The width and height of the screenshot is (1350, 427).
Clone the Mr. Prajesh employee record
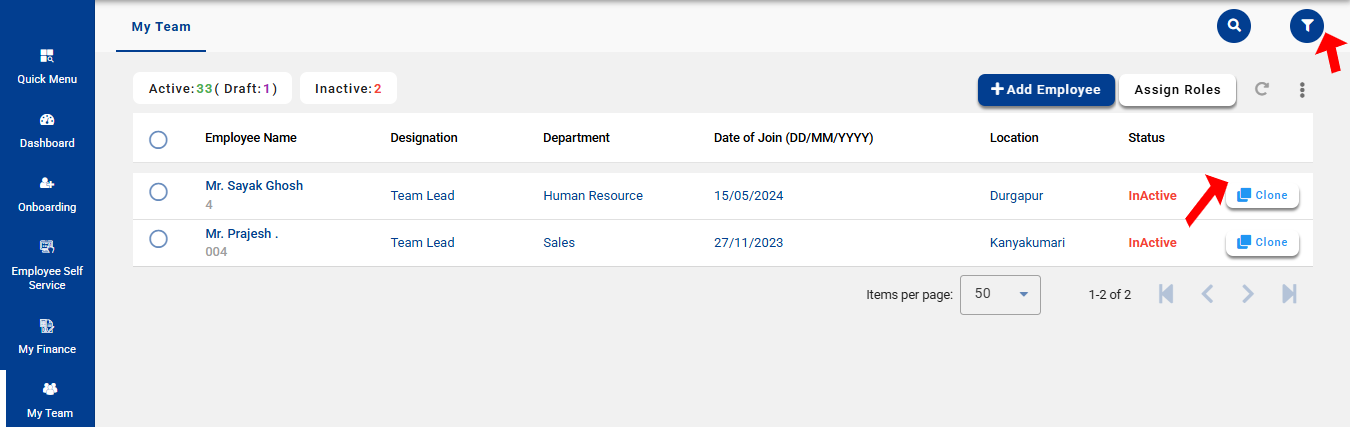[1262, 242]
